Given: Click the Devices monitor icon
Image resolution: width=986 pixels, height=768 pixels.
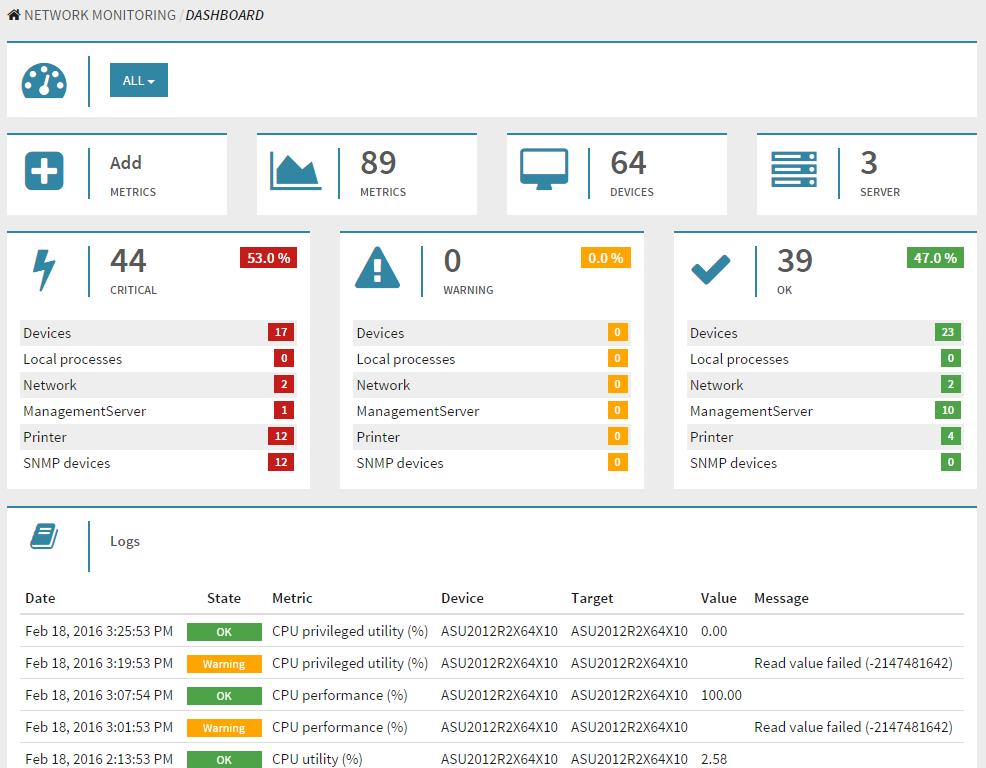Looking at the screenshot, I should pos(542,168).
